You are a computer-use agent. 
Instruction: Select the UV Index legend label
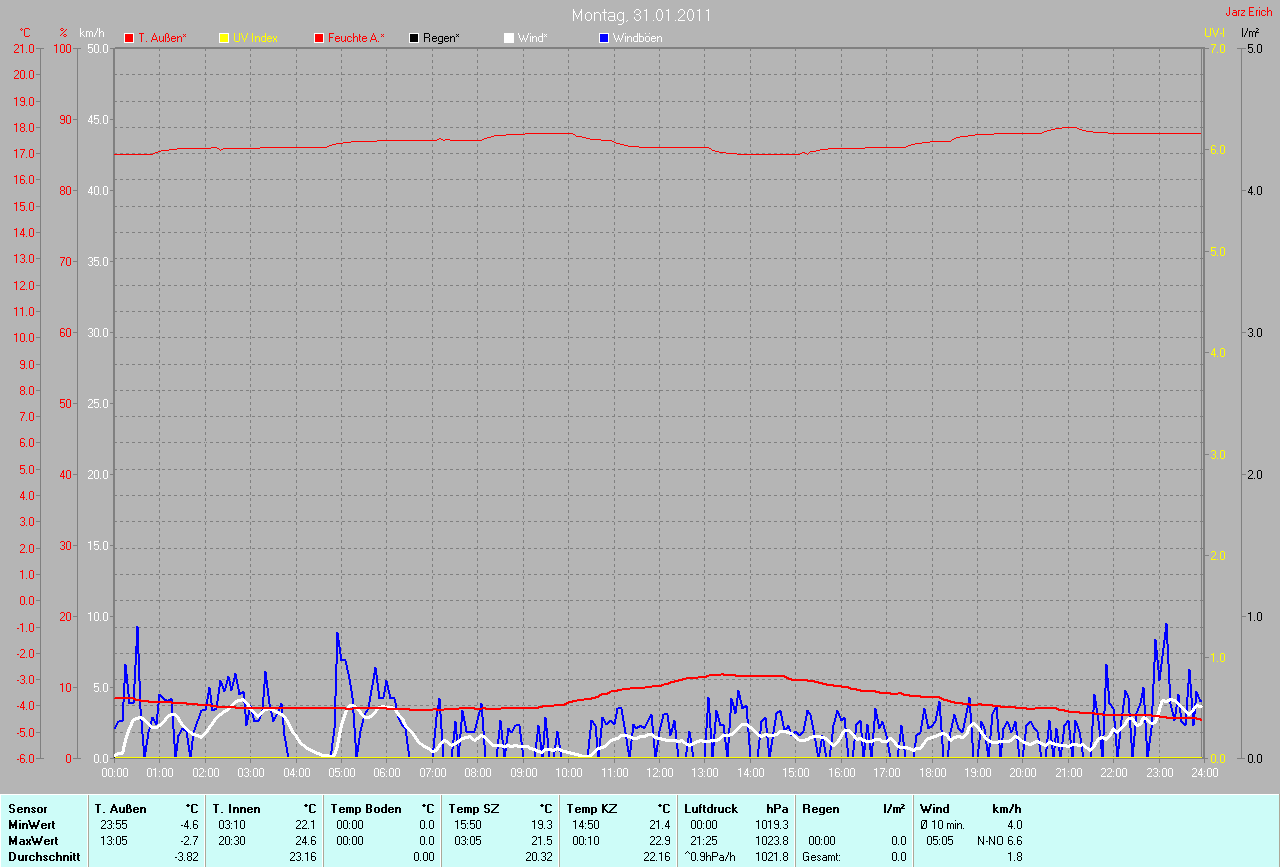click(255, 38)
